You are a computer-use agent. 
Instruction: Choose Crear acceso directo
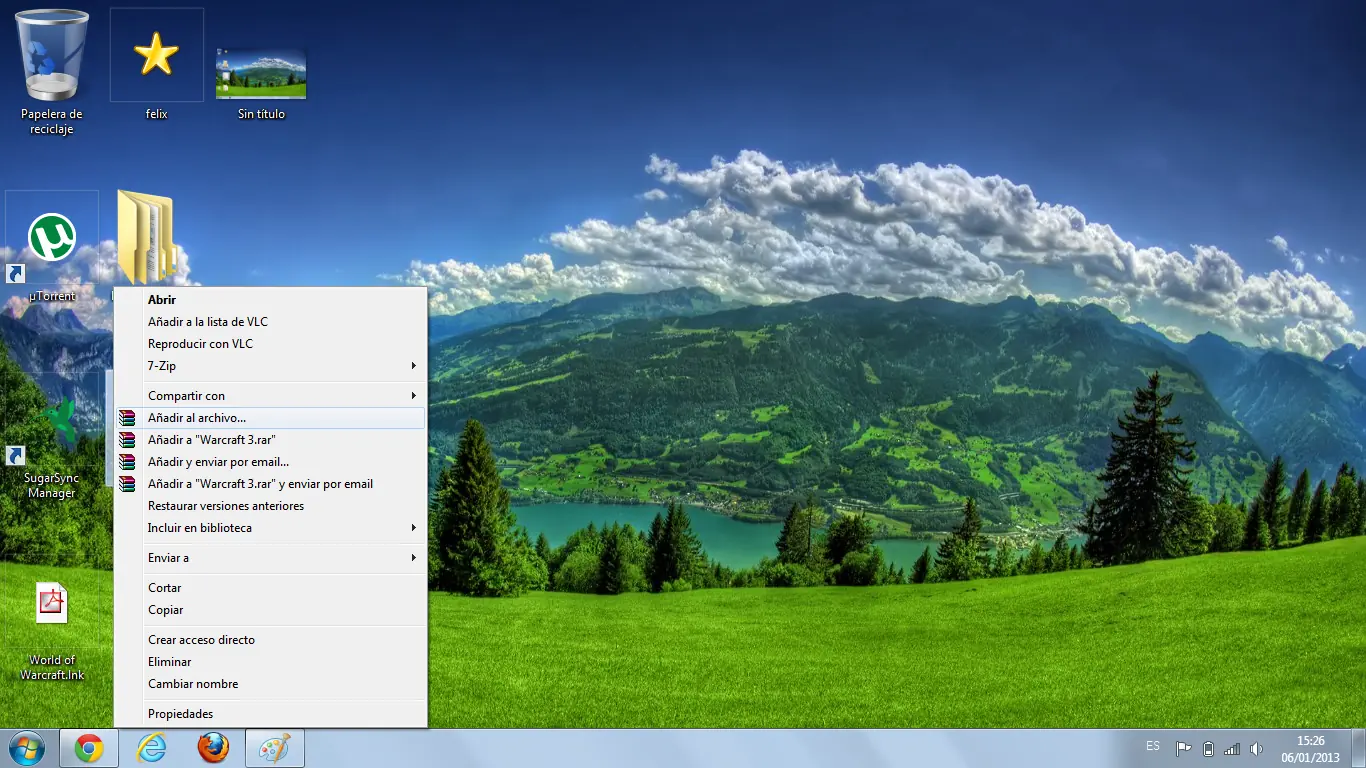[x=270, y=640]
